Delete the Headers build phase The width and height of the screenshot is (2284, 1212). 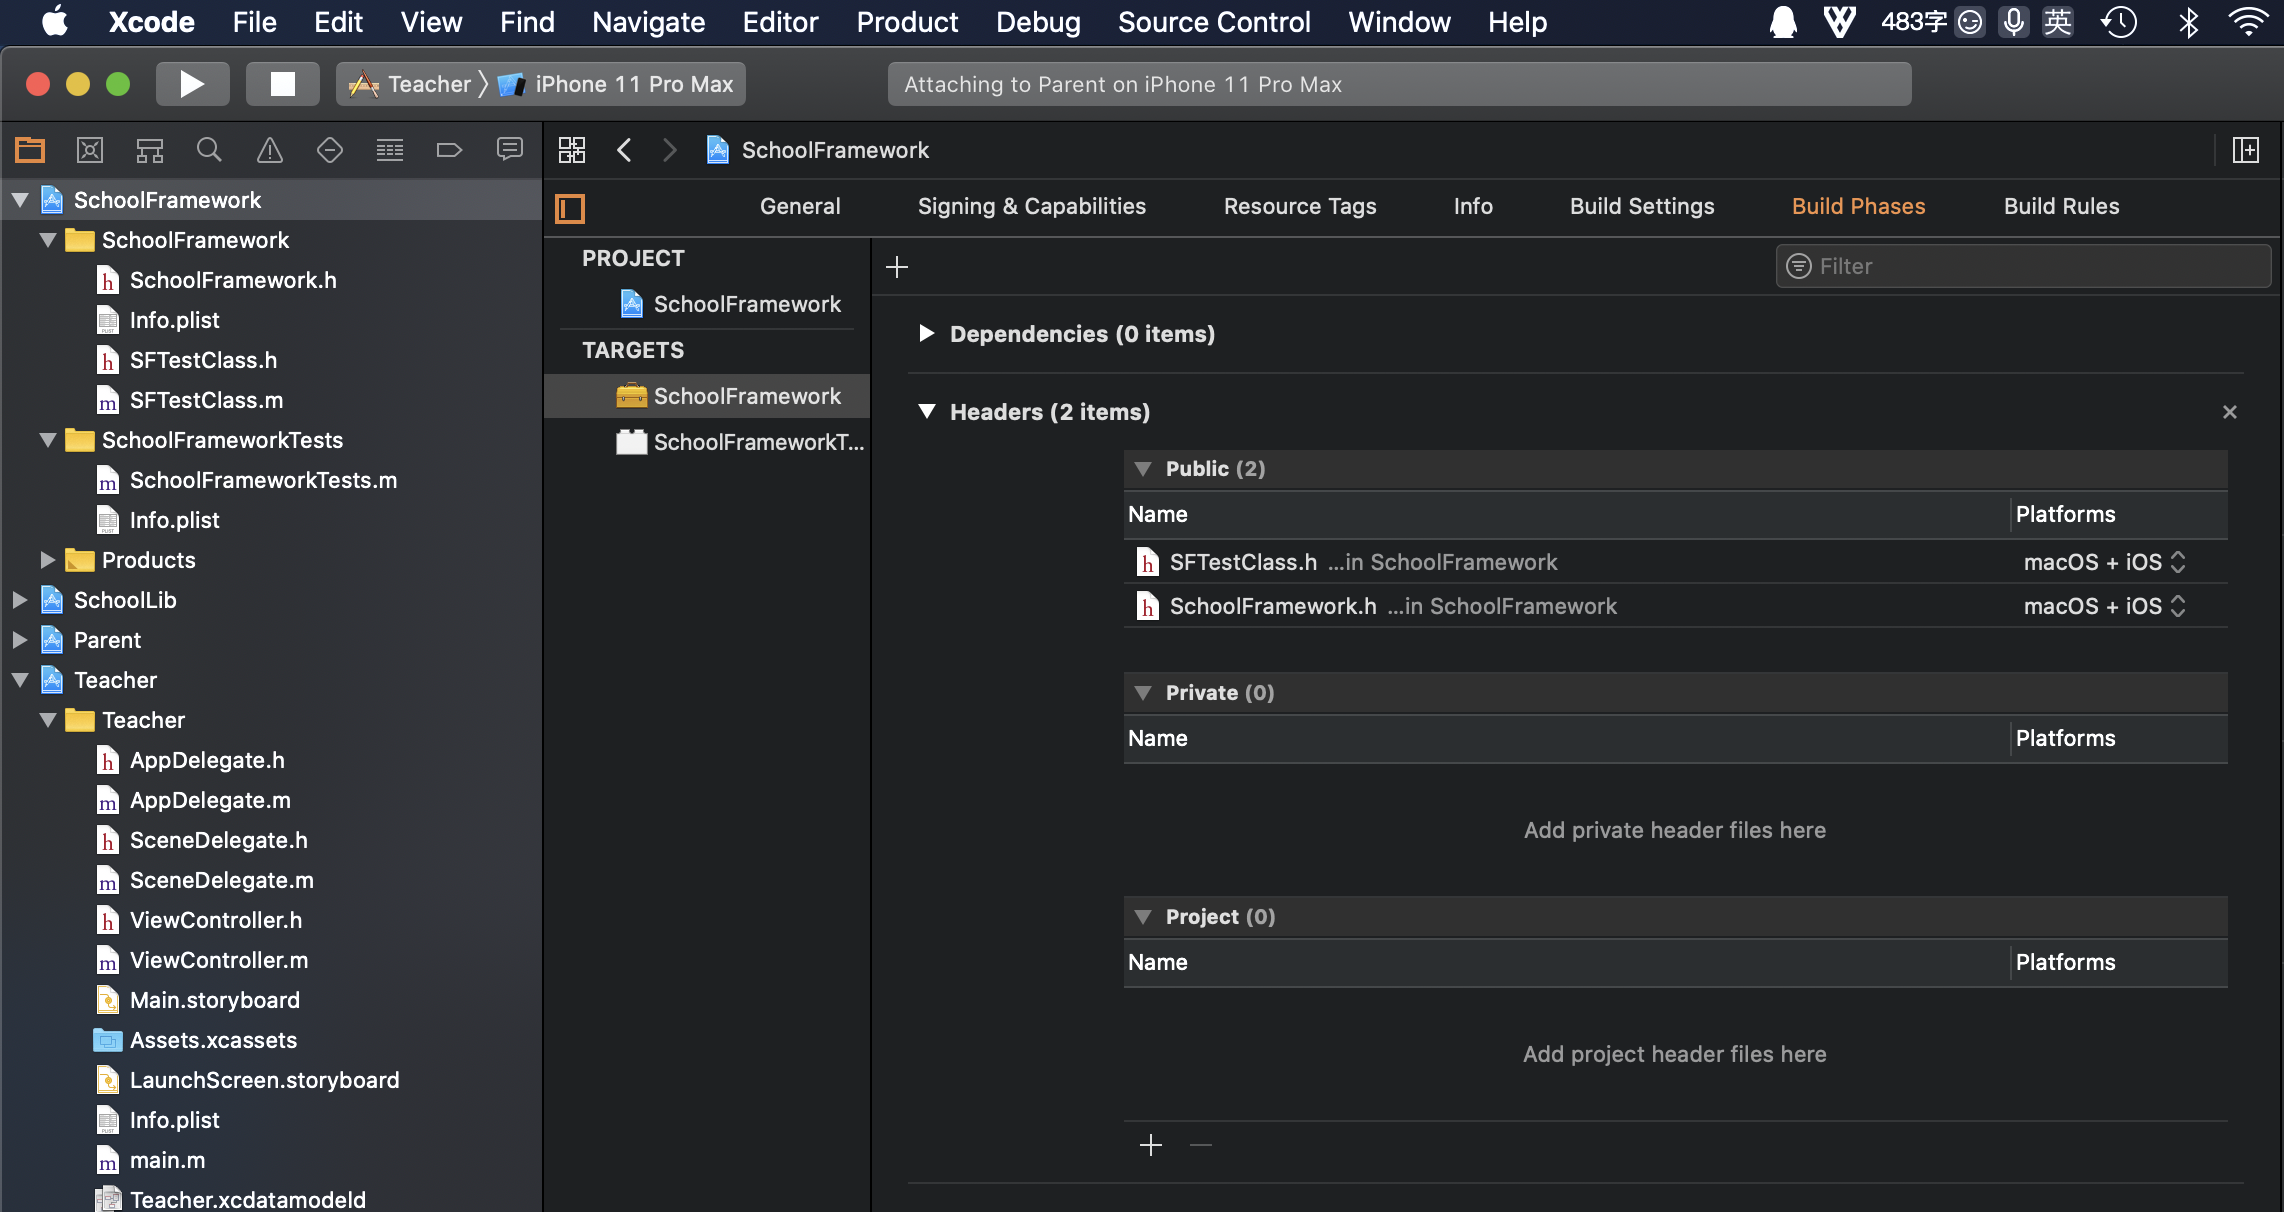(x=2230, y=412)
